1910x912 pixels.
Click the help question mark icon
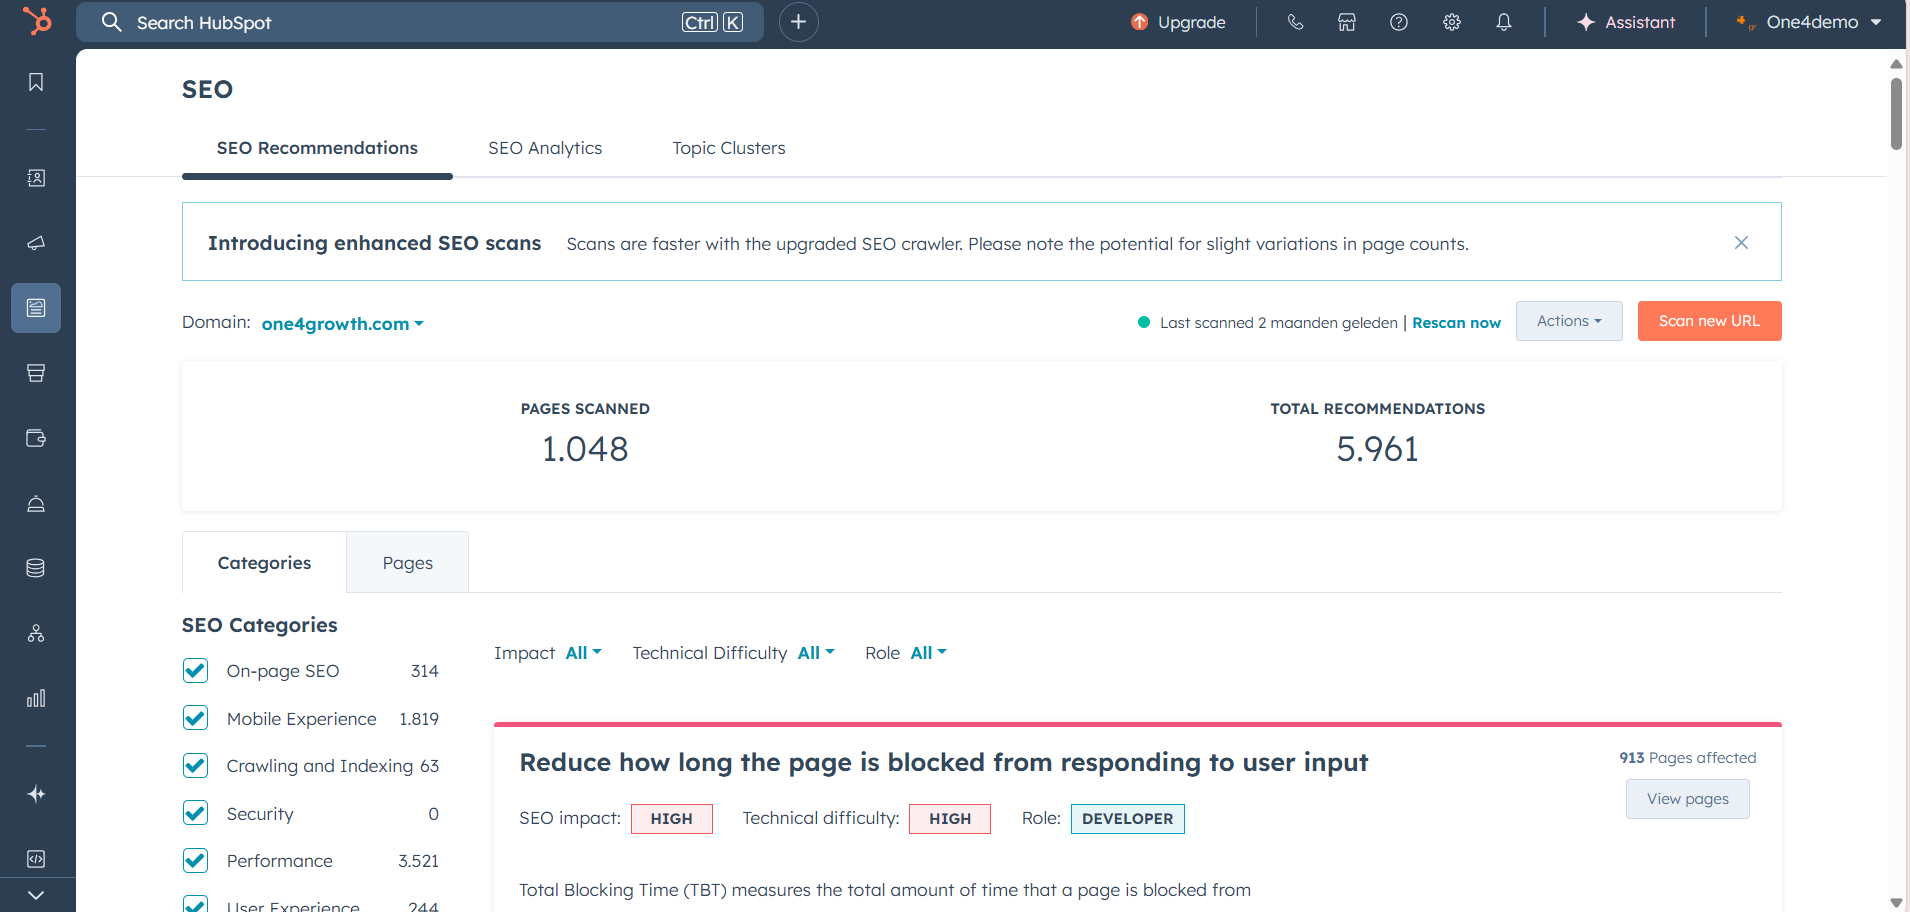tap(1399, 22)
